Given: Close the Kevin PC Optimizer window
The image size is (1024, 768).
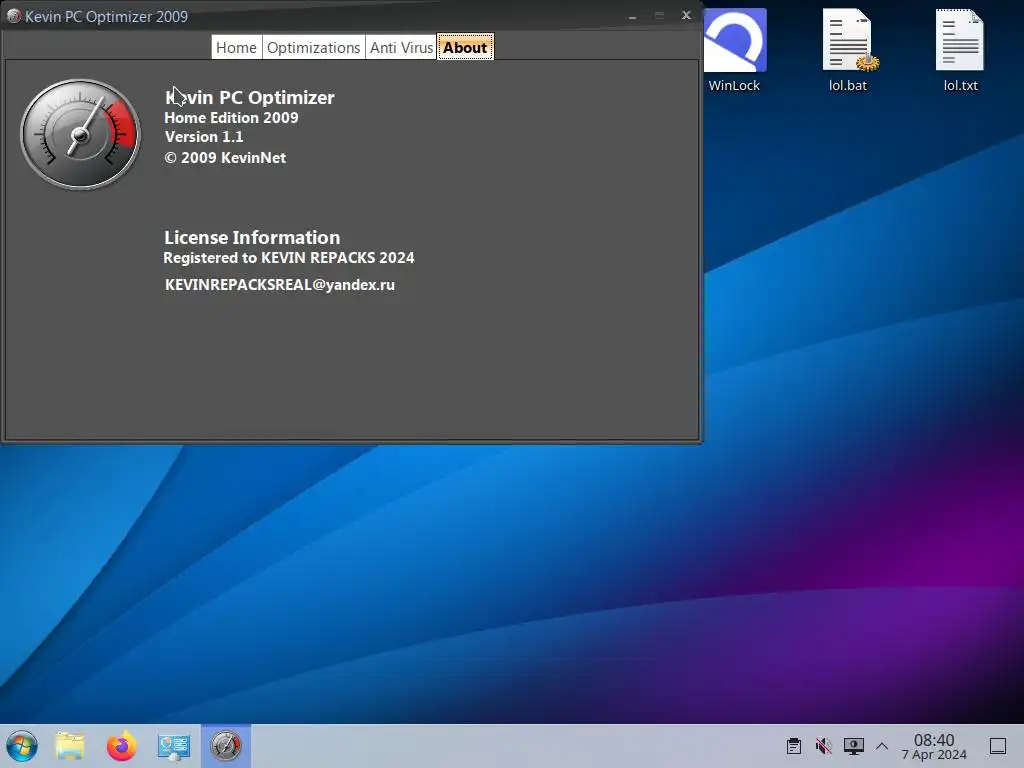Looking at the screenshot, I should tap(686, 15).
